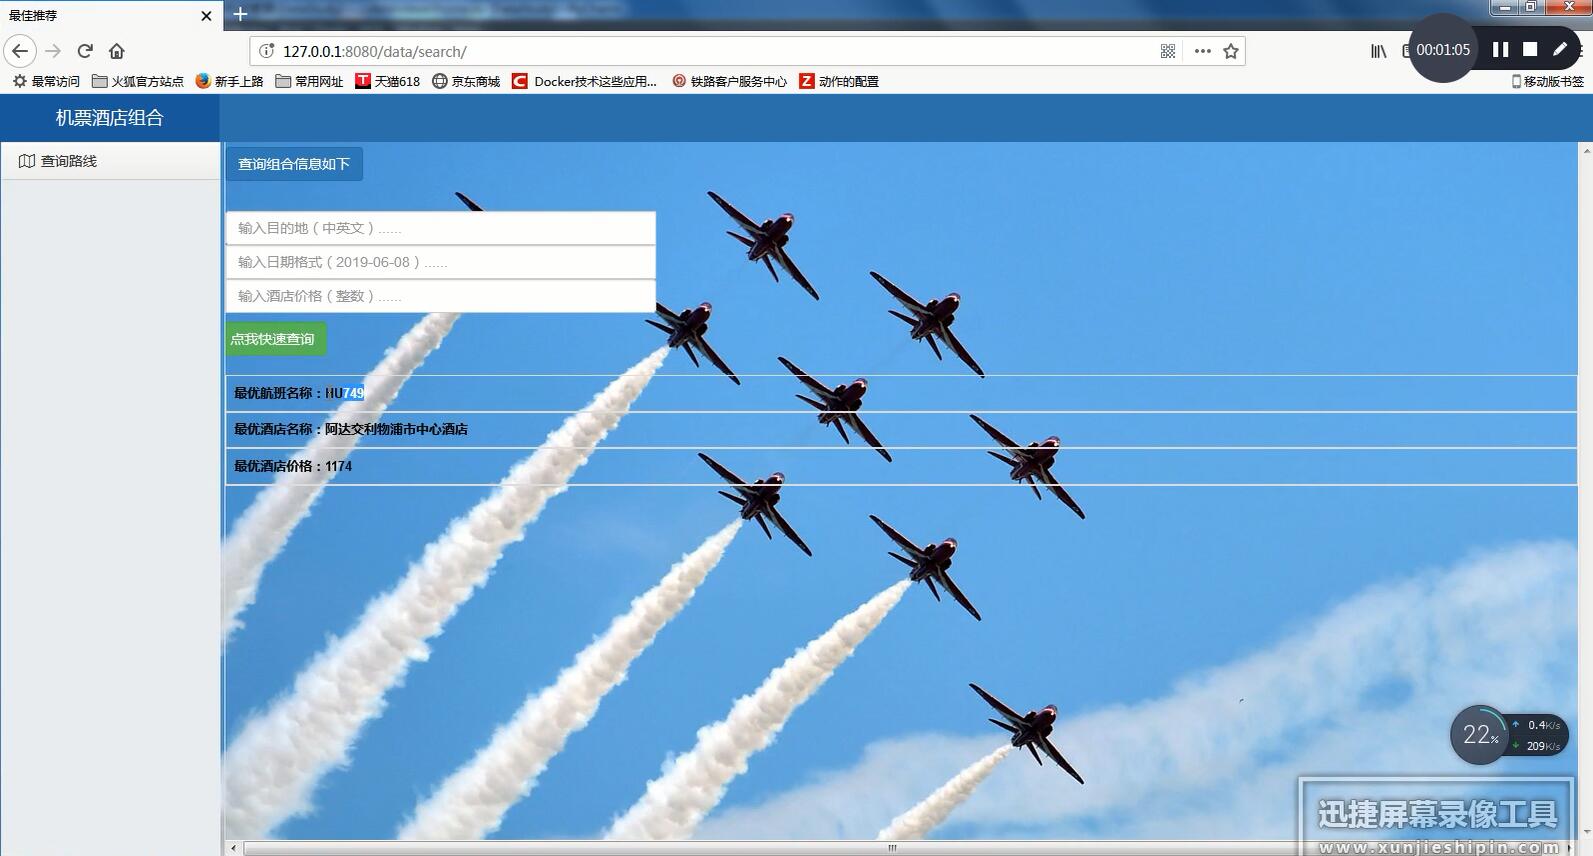Open 查询路线 sidebar item
The width and height of the screenshot is (1593, 856).
[x=110, y=161]
